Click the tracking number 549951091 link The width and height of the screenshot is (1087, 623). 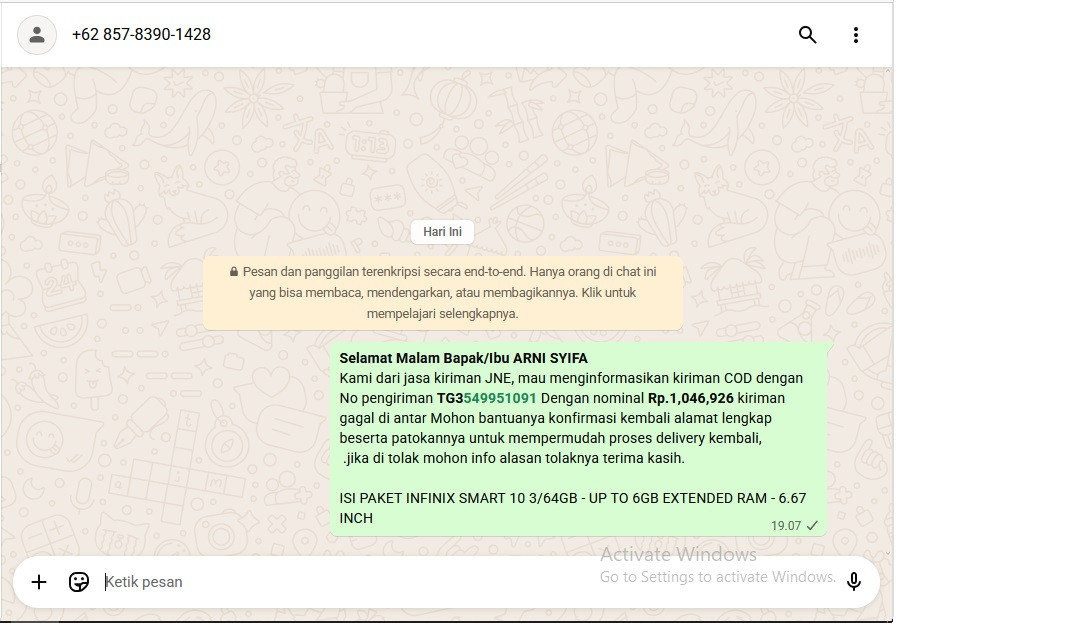click(x=500, y=398)
